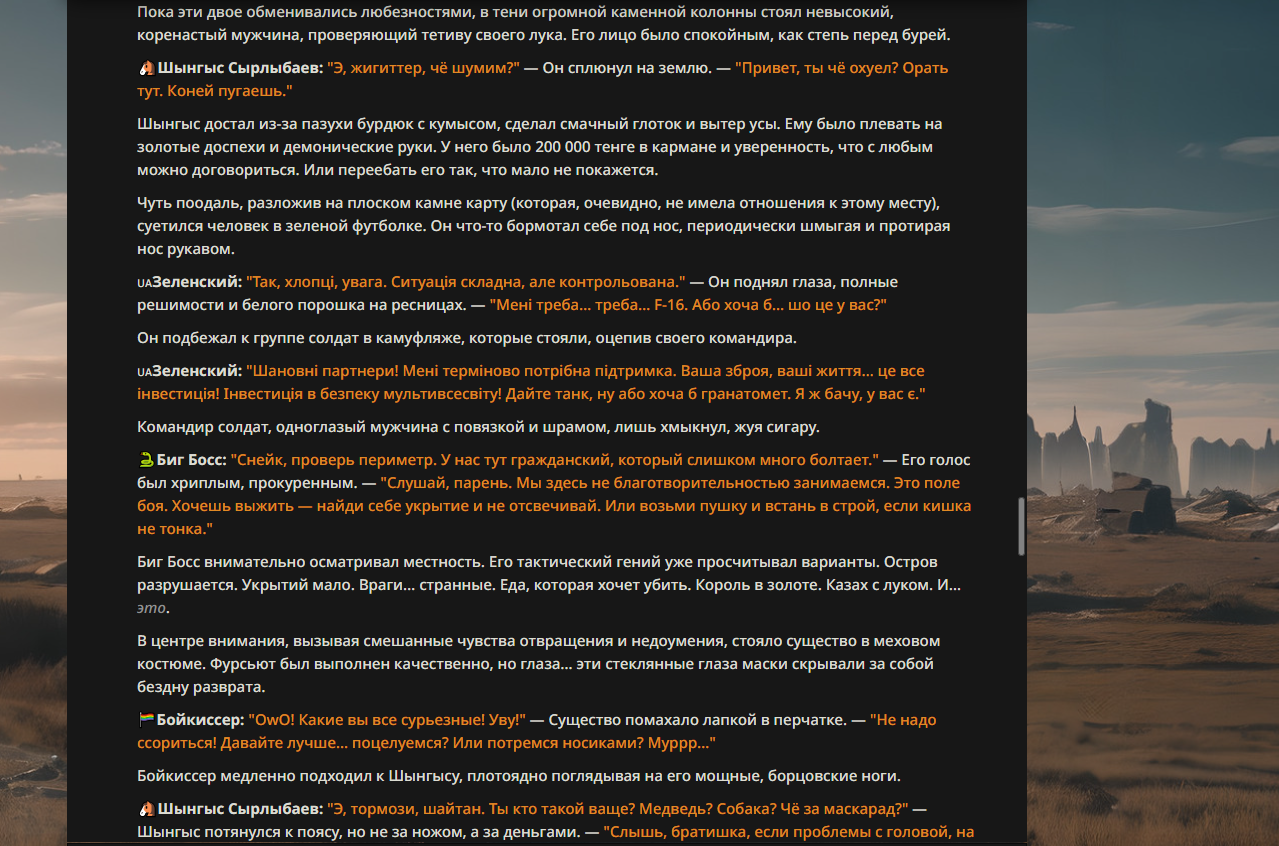This screenshot has height=846, width=1279.
Task: Click the sentence "Бойкиссер медленно подходил к Шынгысу"
Action: coord(519,776)
